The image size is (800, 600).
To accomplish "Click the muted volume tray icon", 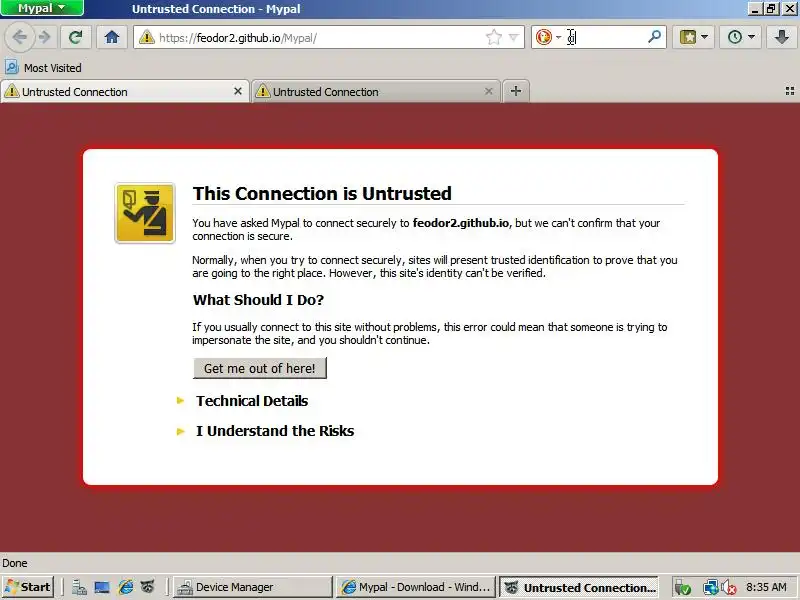I will coord(729,588).
